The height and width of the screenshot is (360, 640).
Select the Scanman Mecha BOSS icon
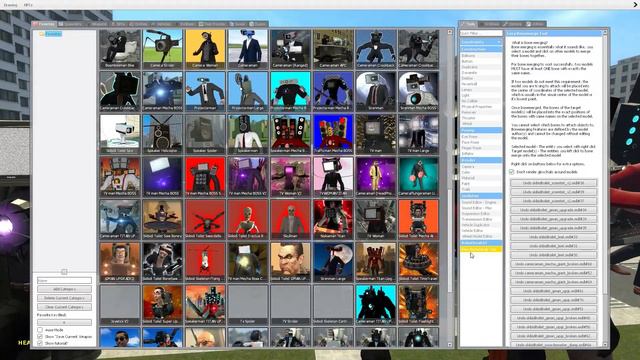click(418, 91)
